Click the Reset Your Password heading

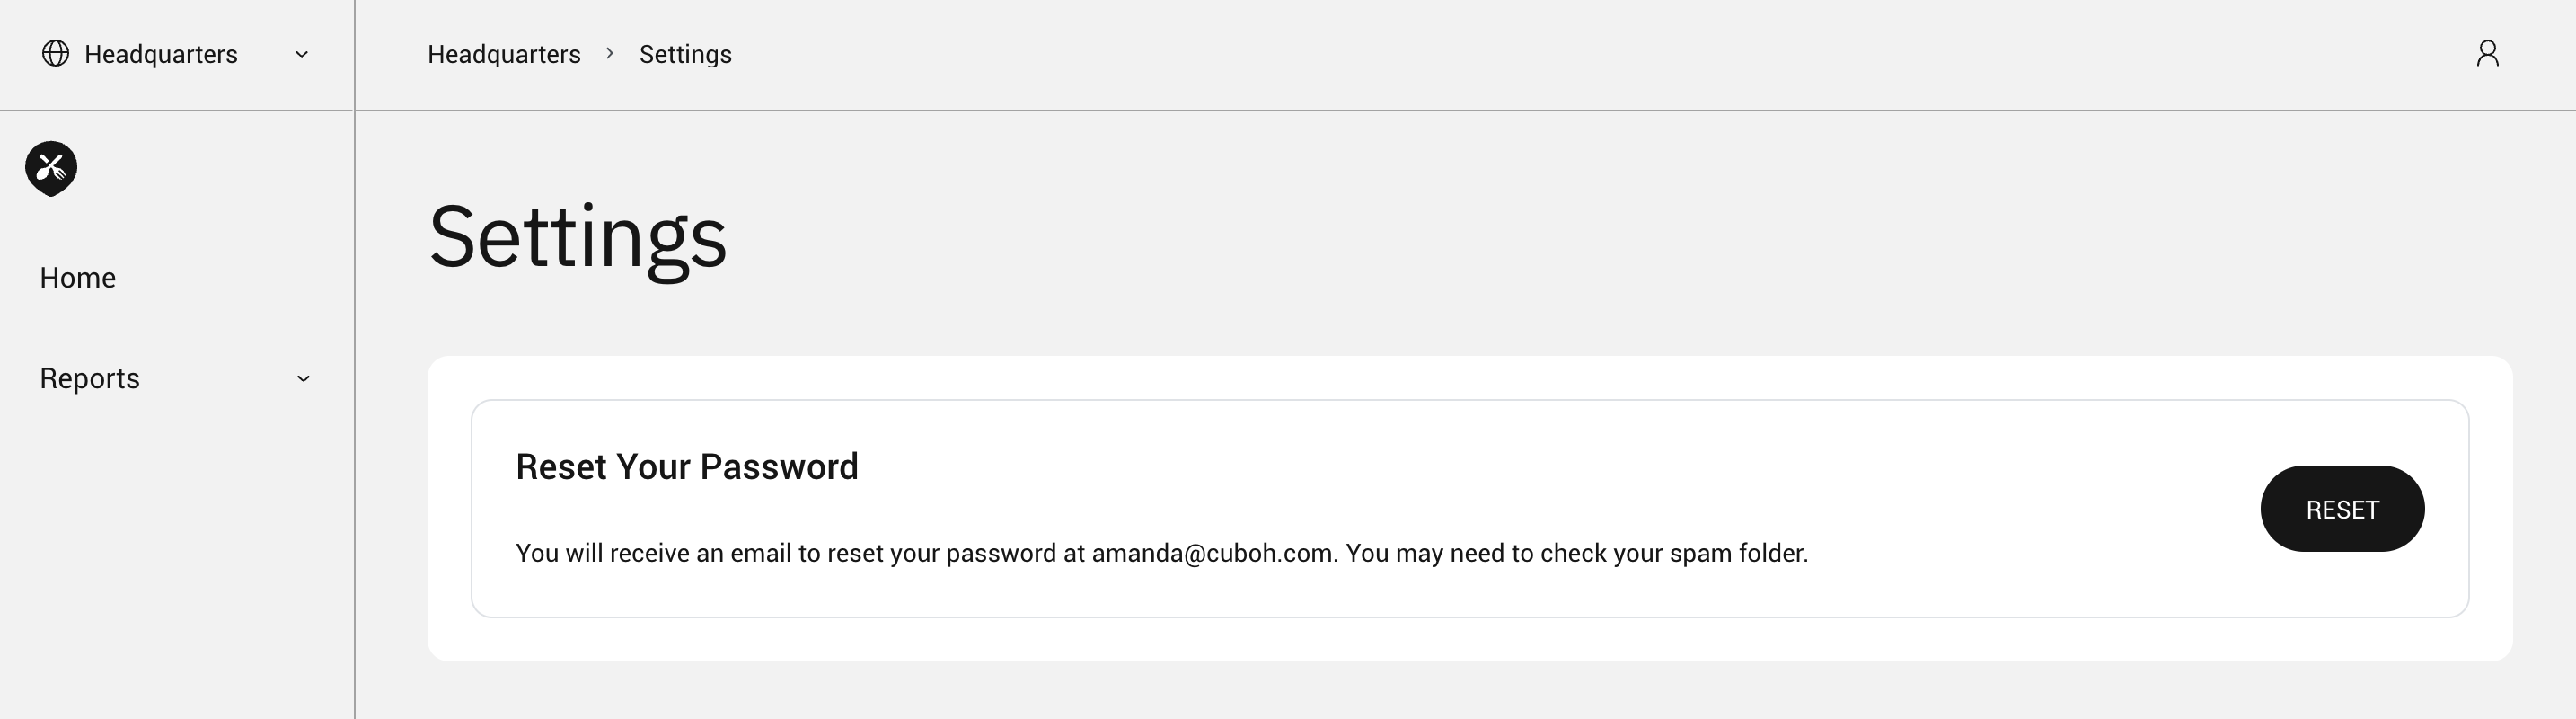pyautogui.click(x=687, y=467)
